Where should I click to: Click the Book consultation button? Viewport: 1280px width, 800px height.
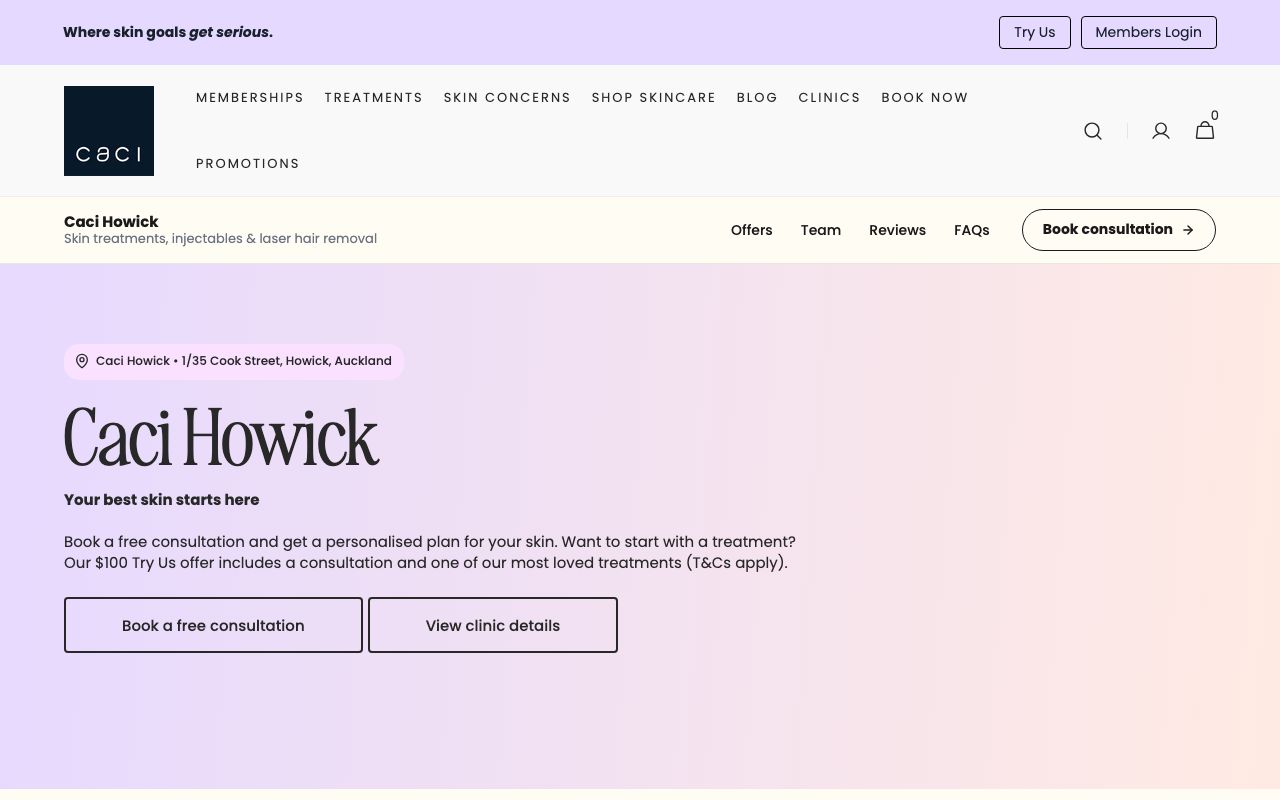1119,230
